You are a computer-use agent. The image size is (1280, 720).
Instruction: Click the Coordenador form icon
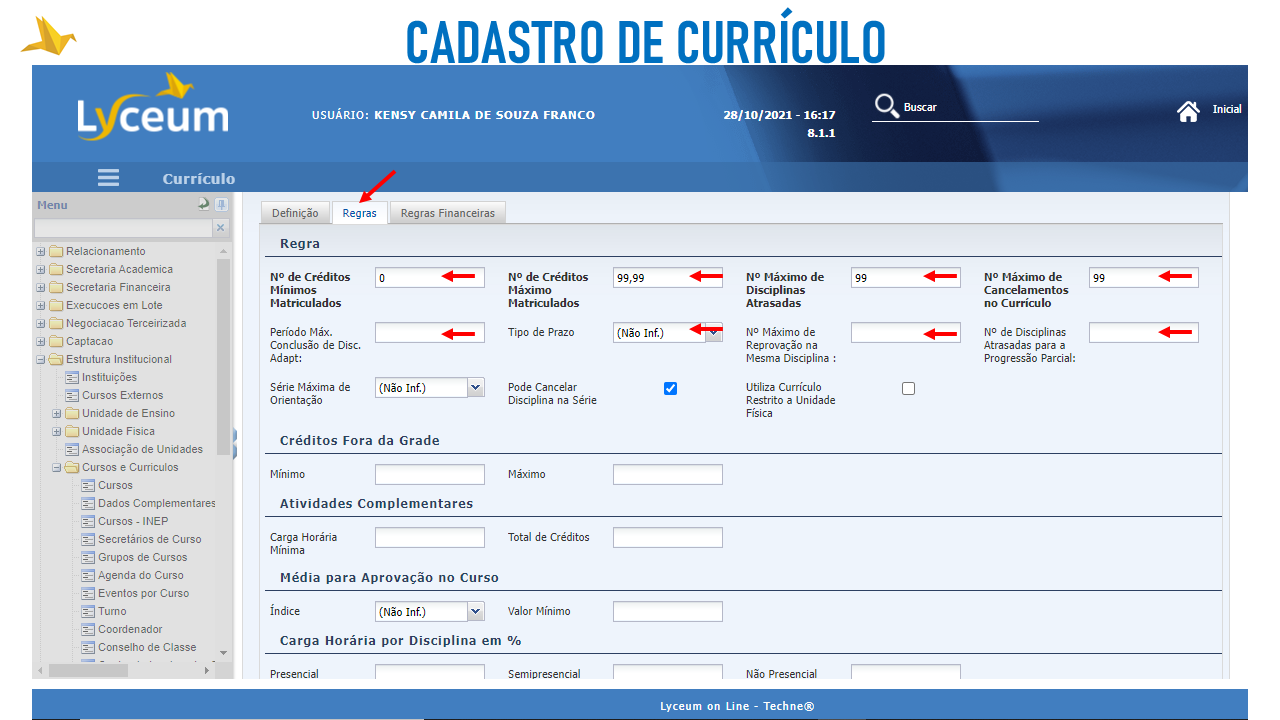(x=88, y=630)
